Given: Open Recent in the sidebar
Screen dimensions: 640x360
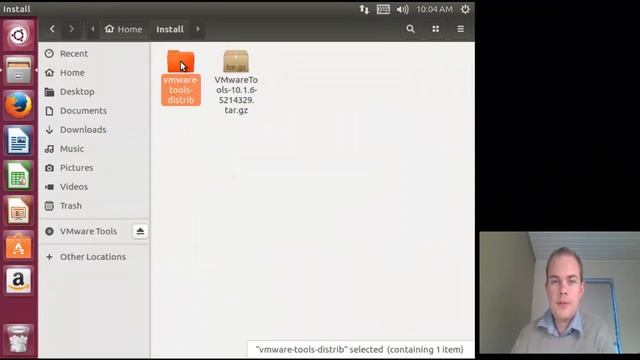Looking at the screenshot, I should click(x=94, y=53).
